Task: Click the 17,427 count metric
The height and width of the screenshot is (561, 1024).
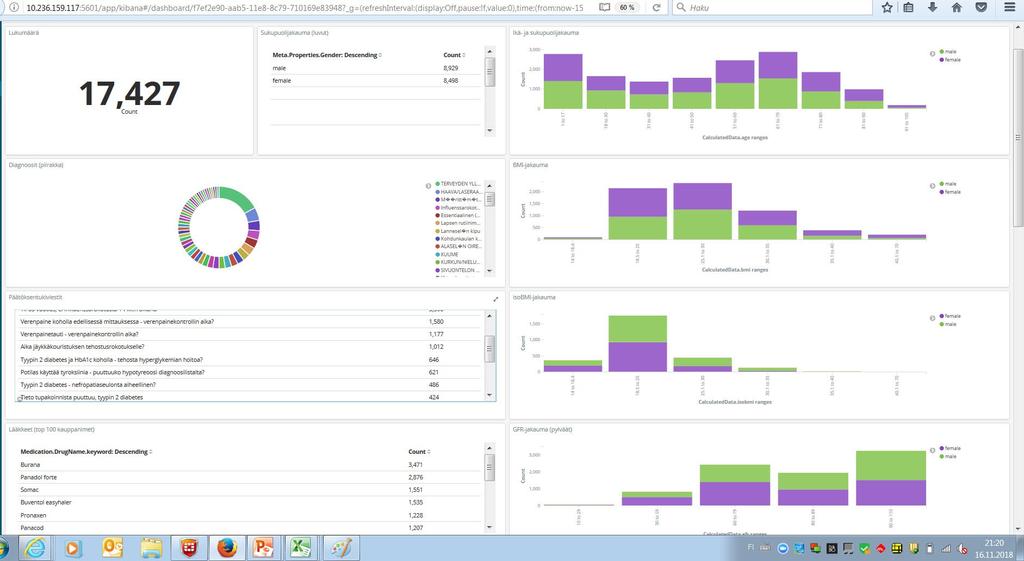Action: (x=129, y=93)
